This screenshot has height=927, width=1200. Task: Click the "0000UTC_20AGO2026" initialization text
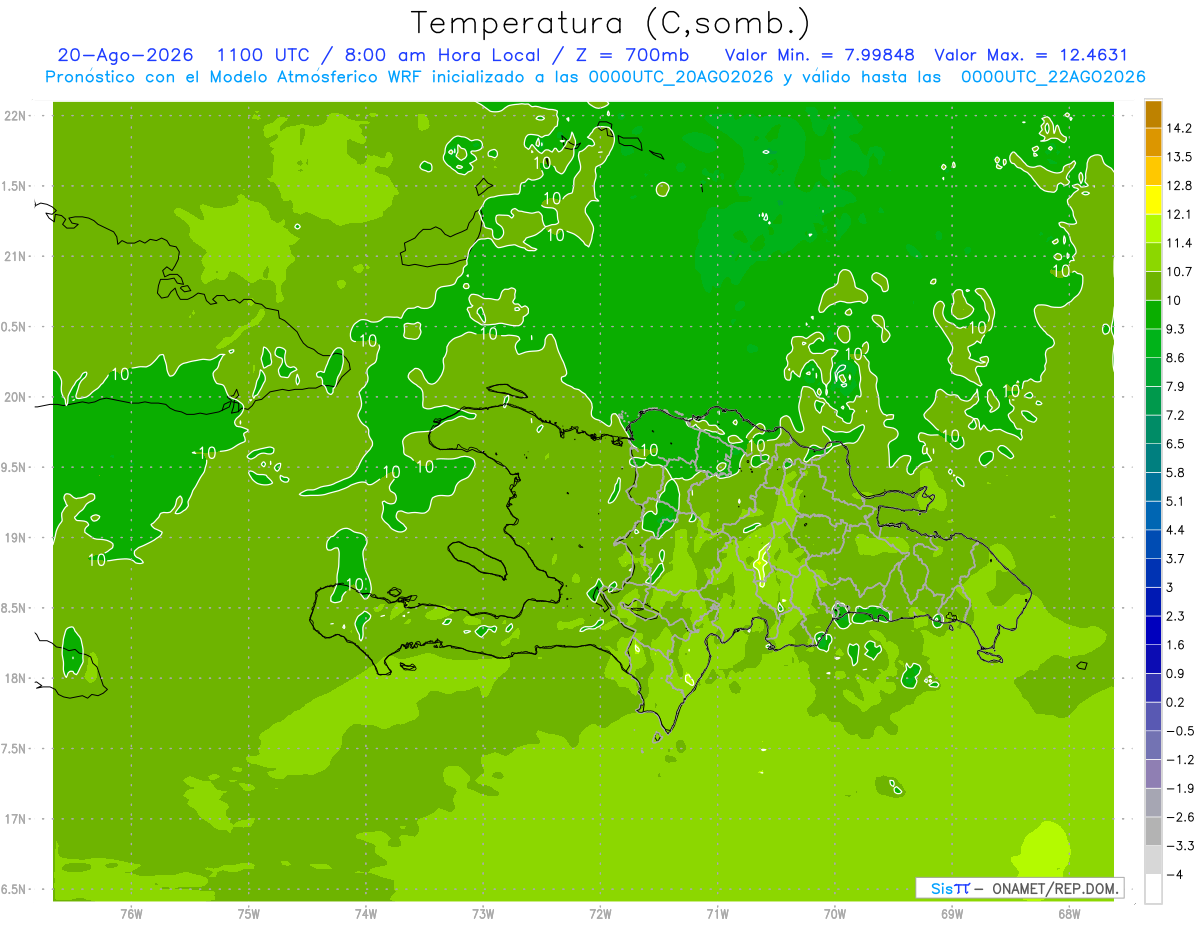681,77
